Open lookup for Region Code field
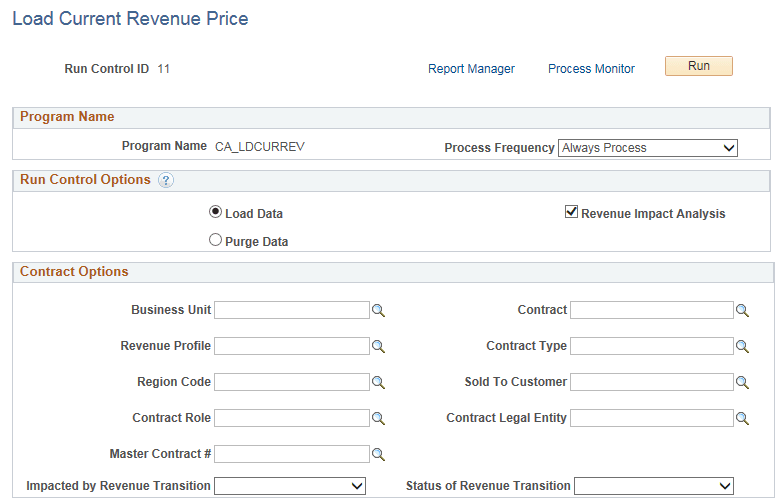 (x=379, y=382)
